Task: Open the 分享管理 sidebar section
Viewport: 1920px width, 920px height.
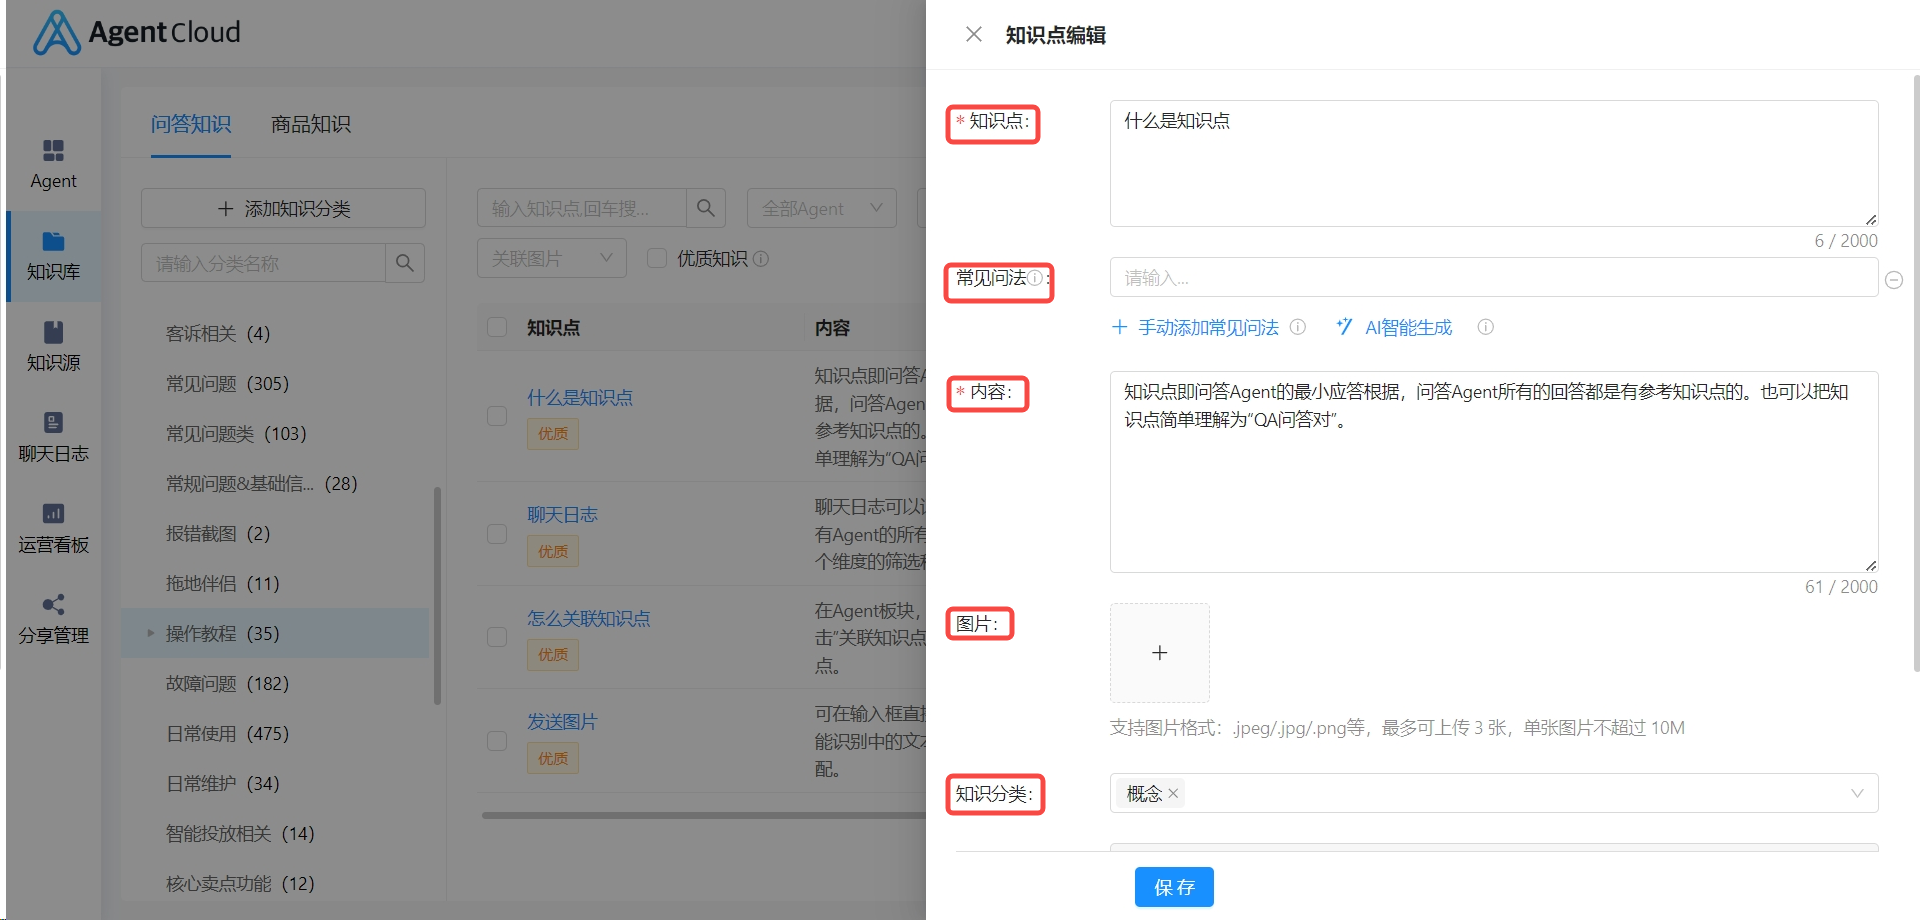Action: 53,619
